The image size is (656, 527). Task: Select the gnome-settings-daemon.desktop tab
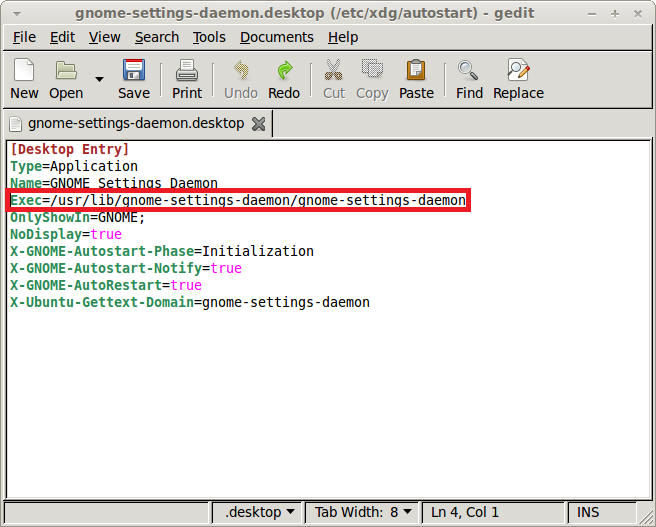[136, 123]
